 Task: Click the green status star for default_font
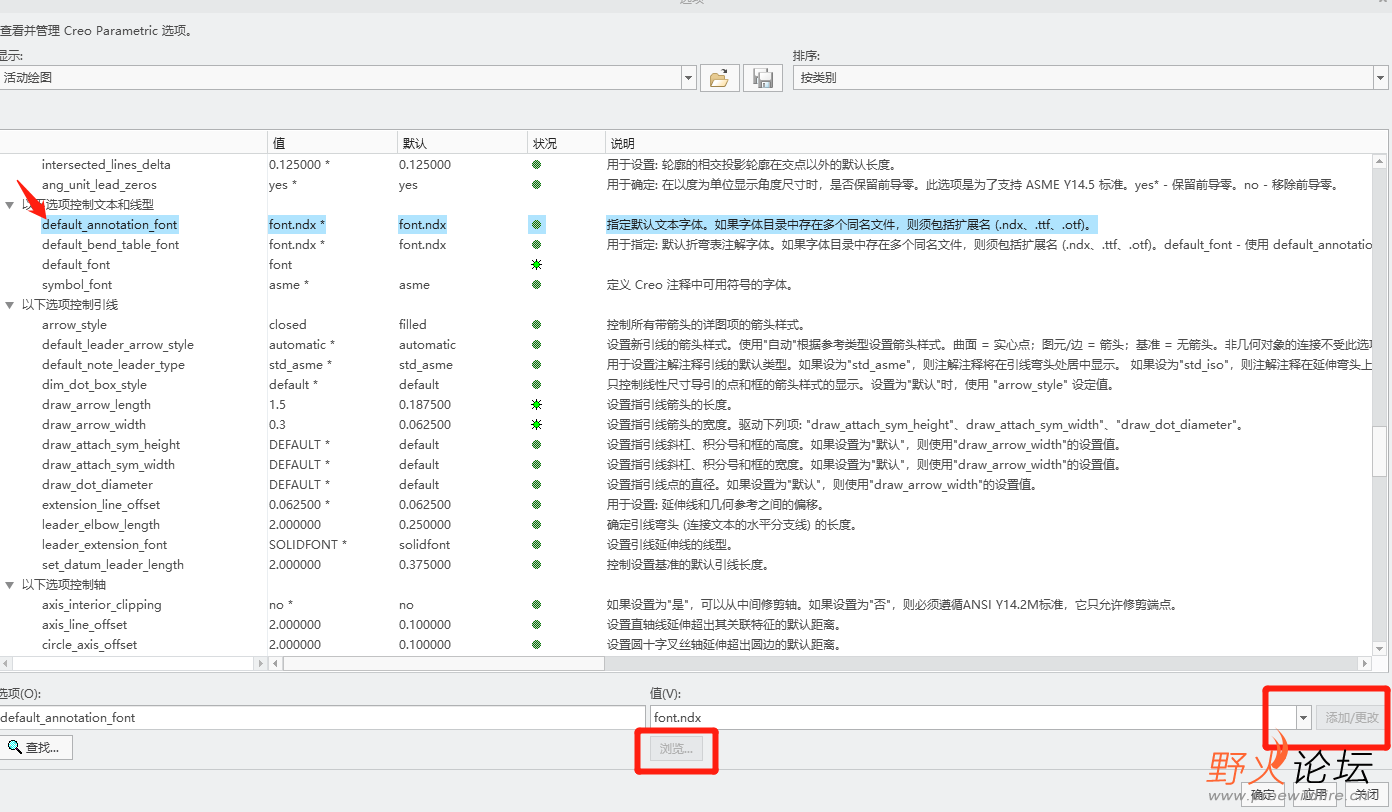[537, 264]
